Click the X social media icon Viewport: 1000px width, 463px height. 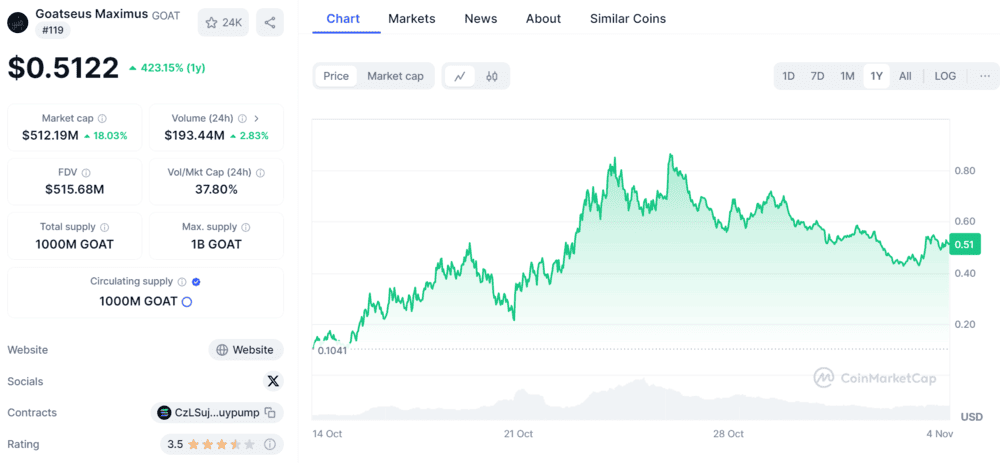coord(273,381)
